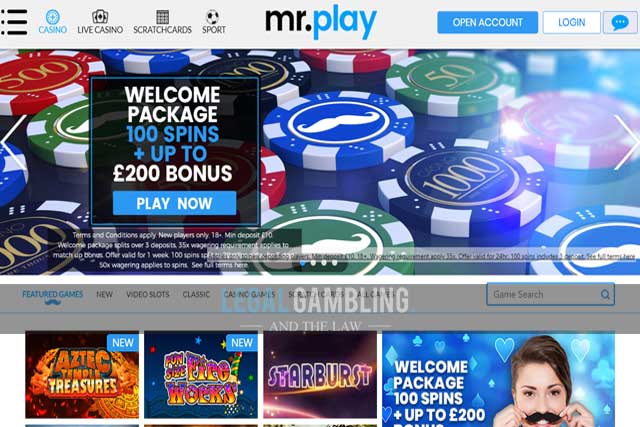
Task: Click the game search magnifier icon
Action: (605, 294)
